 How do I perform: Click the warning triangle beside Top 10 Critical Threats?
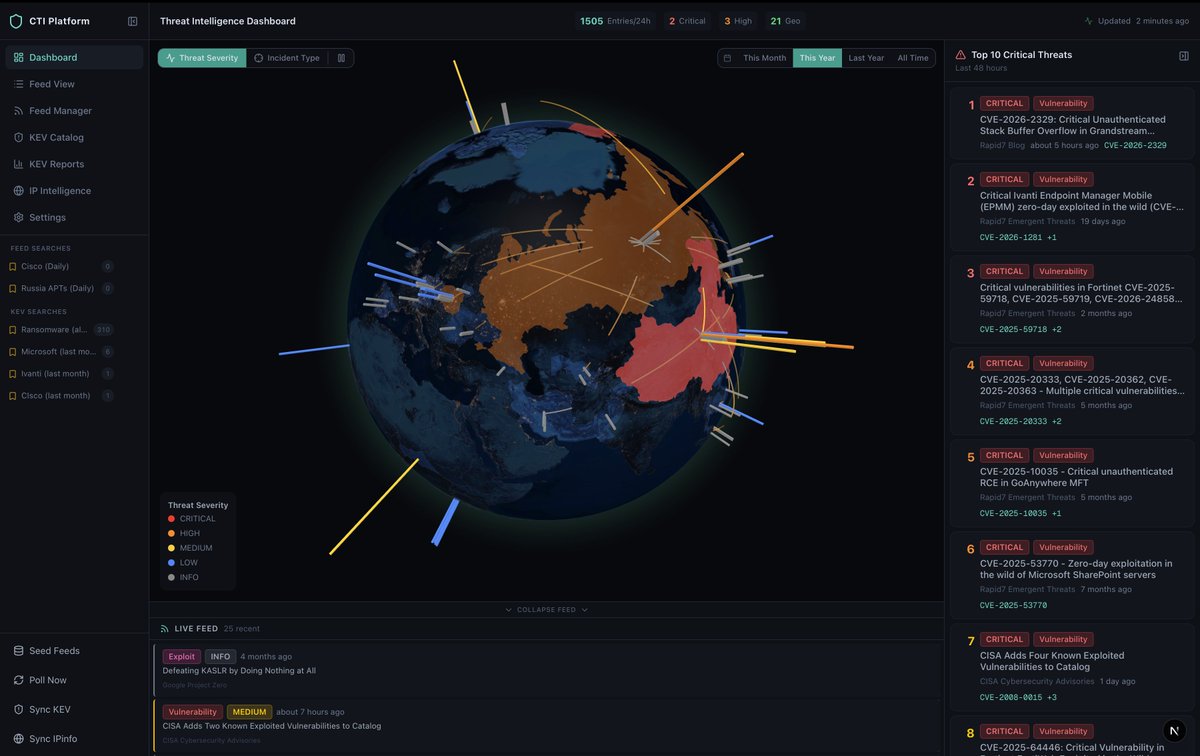point(961,55)
